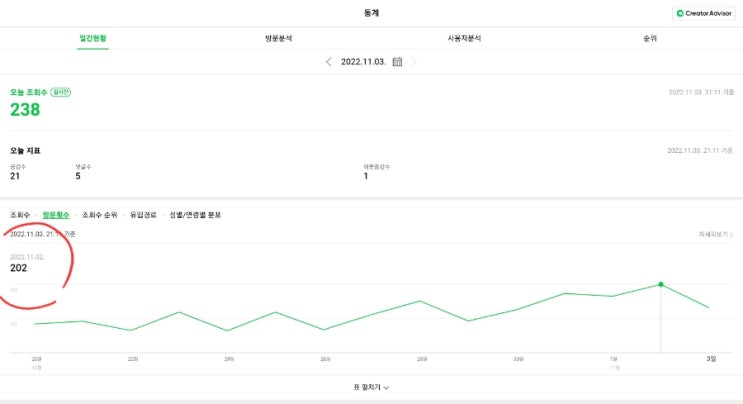Image resolution: width=743 pixels, height=404 pixels.
Task: Click the 공감수 value 21
Action: [15, 176]
